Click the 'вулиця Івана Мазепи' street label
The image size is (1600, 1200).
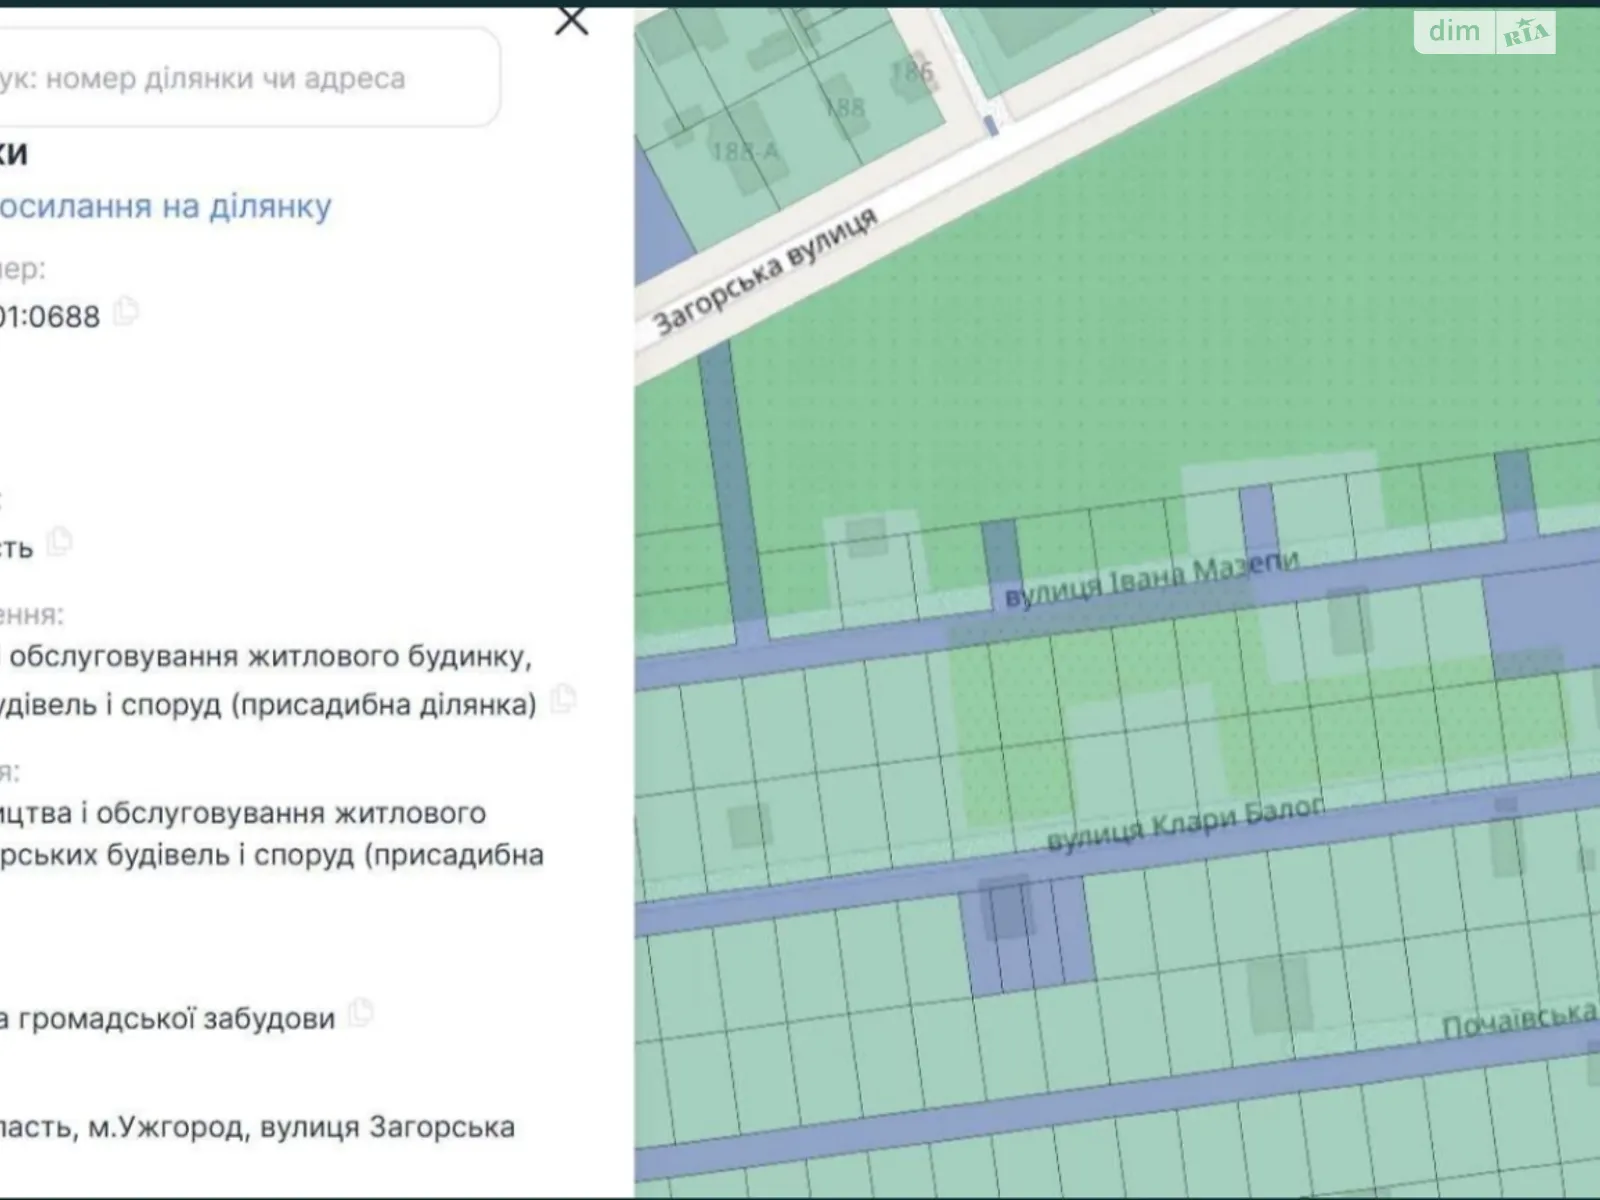(x=1150, y=578)
